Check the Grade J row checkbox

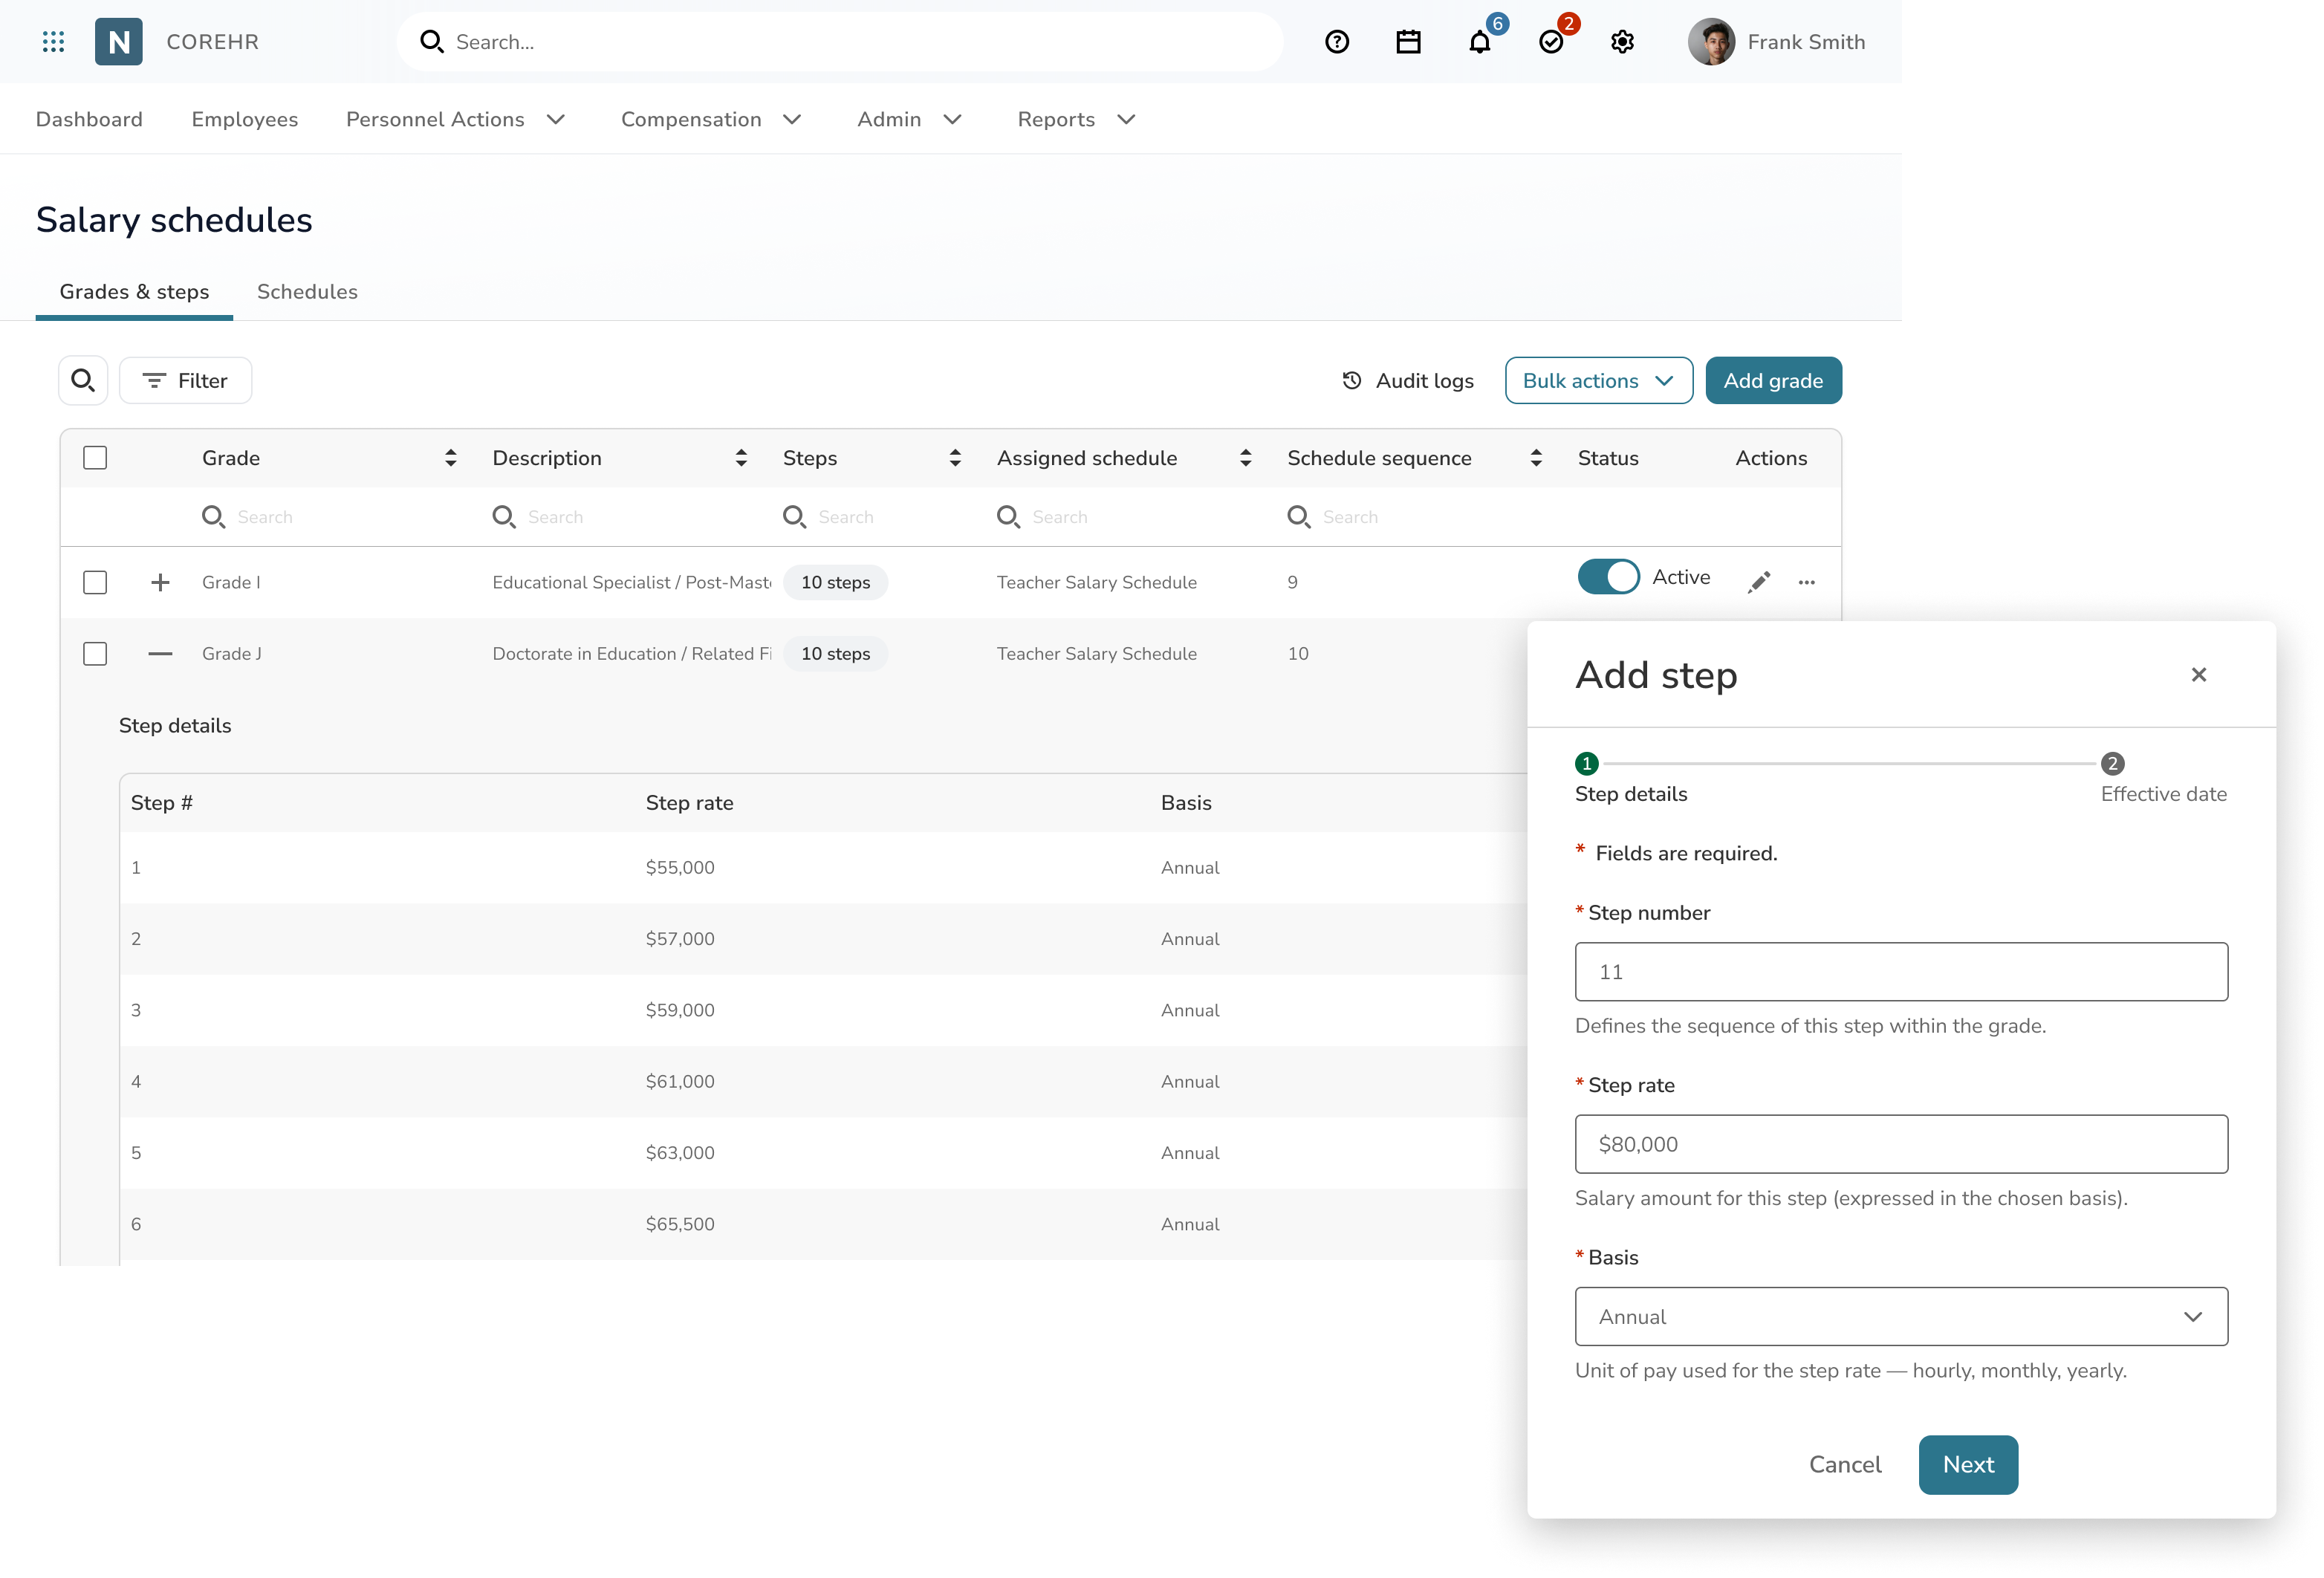[x=95, y=654]
